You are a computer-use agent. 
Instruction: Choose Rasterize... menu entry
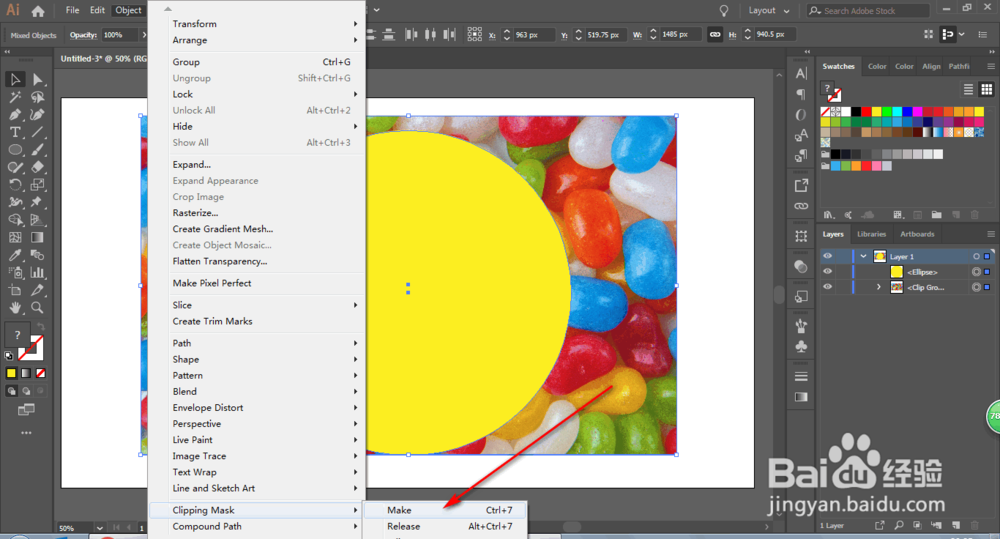pos(256,213)
